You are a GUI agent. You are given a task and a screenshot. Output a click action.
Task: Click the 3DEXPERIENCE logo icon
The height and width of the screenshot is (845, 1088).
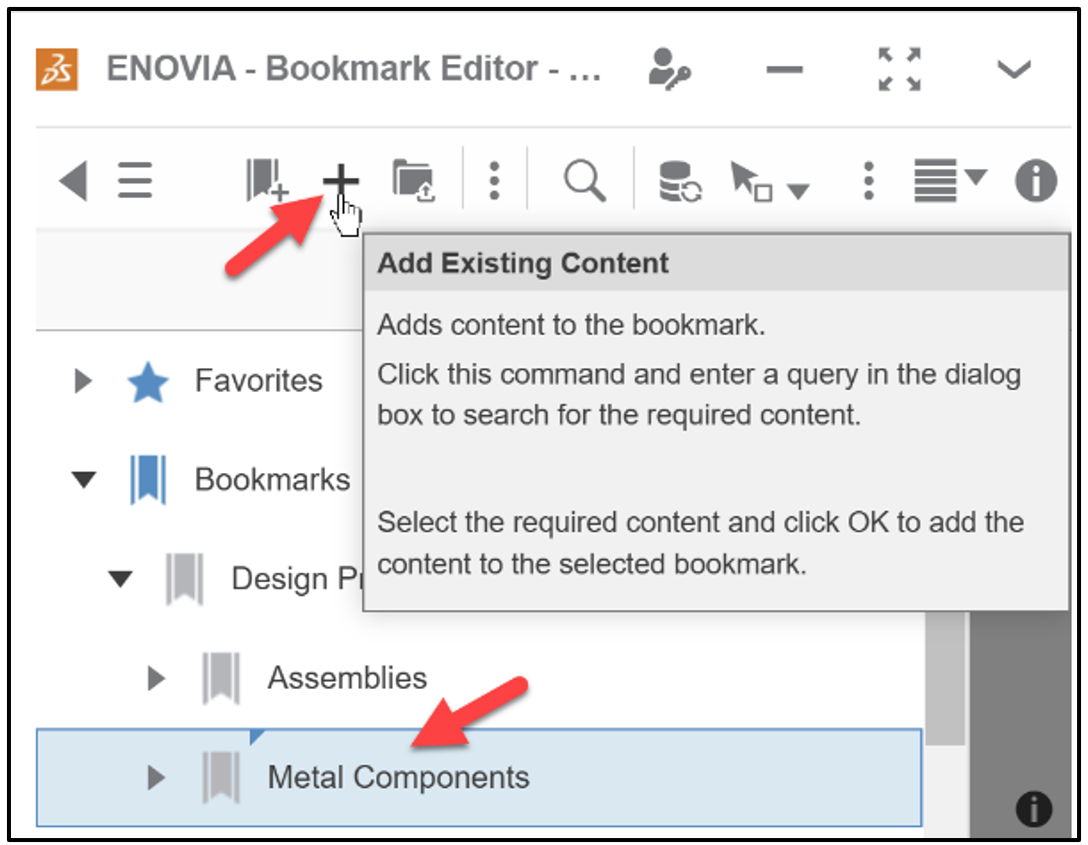click(x=55, y=68)
